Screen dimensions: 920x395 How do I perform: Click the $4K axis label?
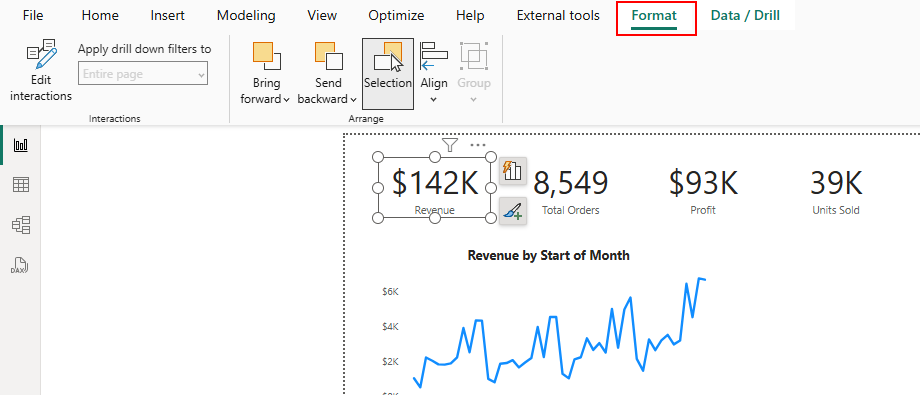click(390, 326)
